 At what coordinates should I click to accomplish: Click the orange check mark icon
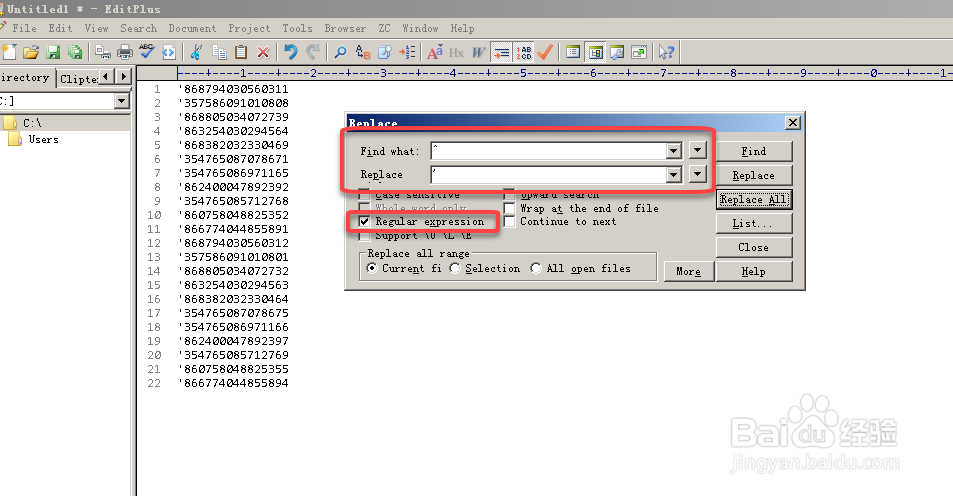pyautogui.click(x=545, y=52)
